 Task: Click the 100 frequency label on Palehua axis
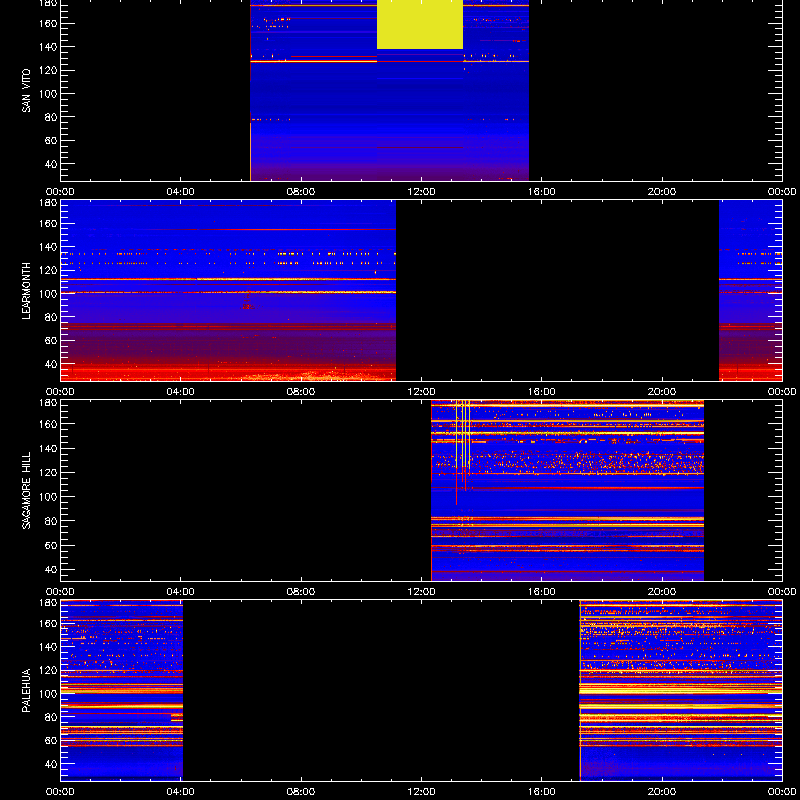tap(47, 693)
